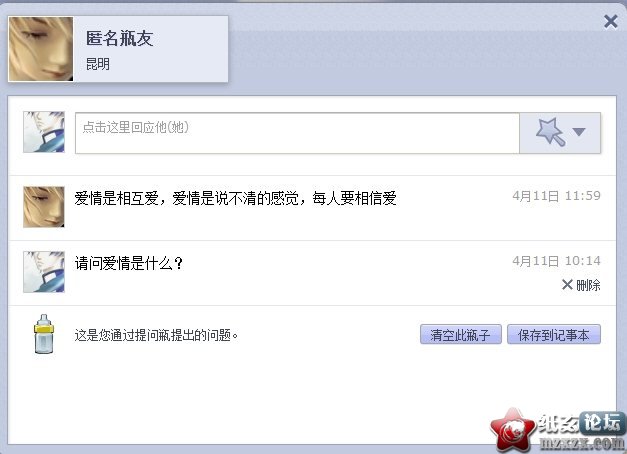
Task: Click the location text 昆明
Action: coord(98,64)
